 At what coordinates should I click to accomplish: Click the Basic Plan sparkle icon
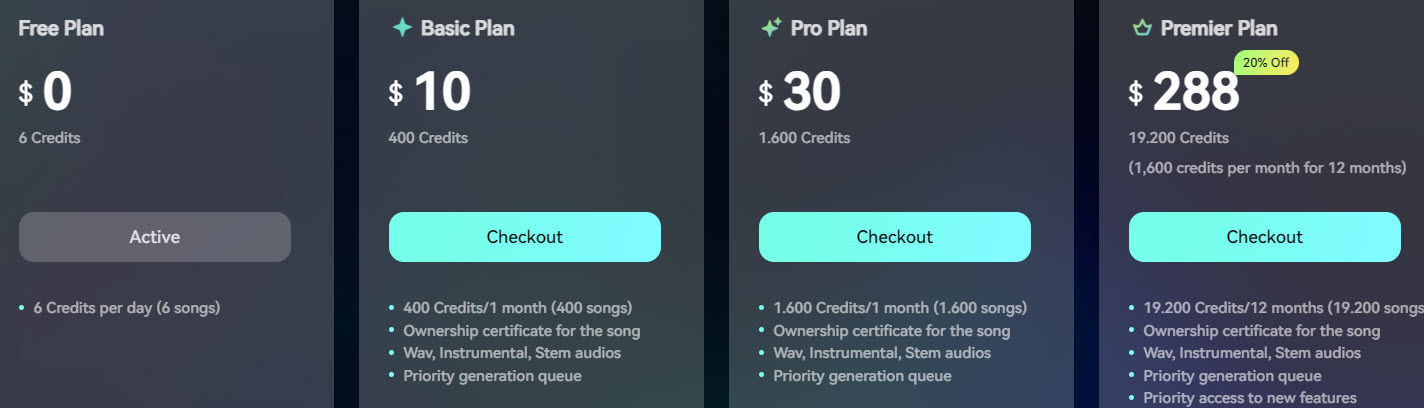(402, 28)
